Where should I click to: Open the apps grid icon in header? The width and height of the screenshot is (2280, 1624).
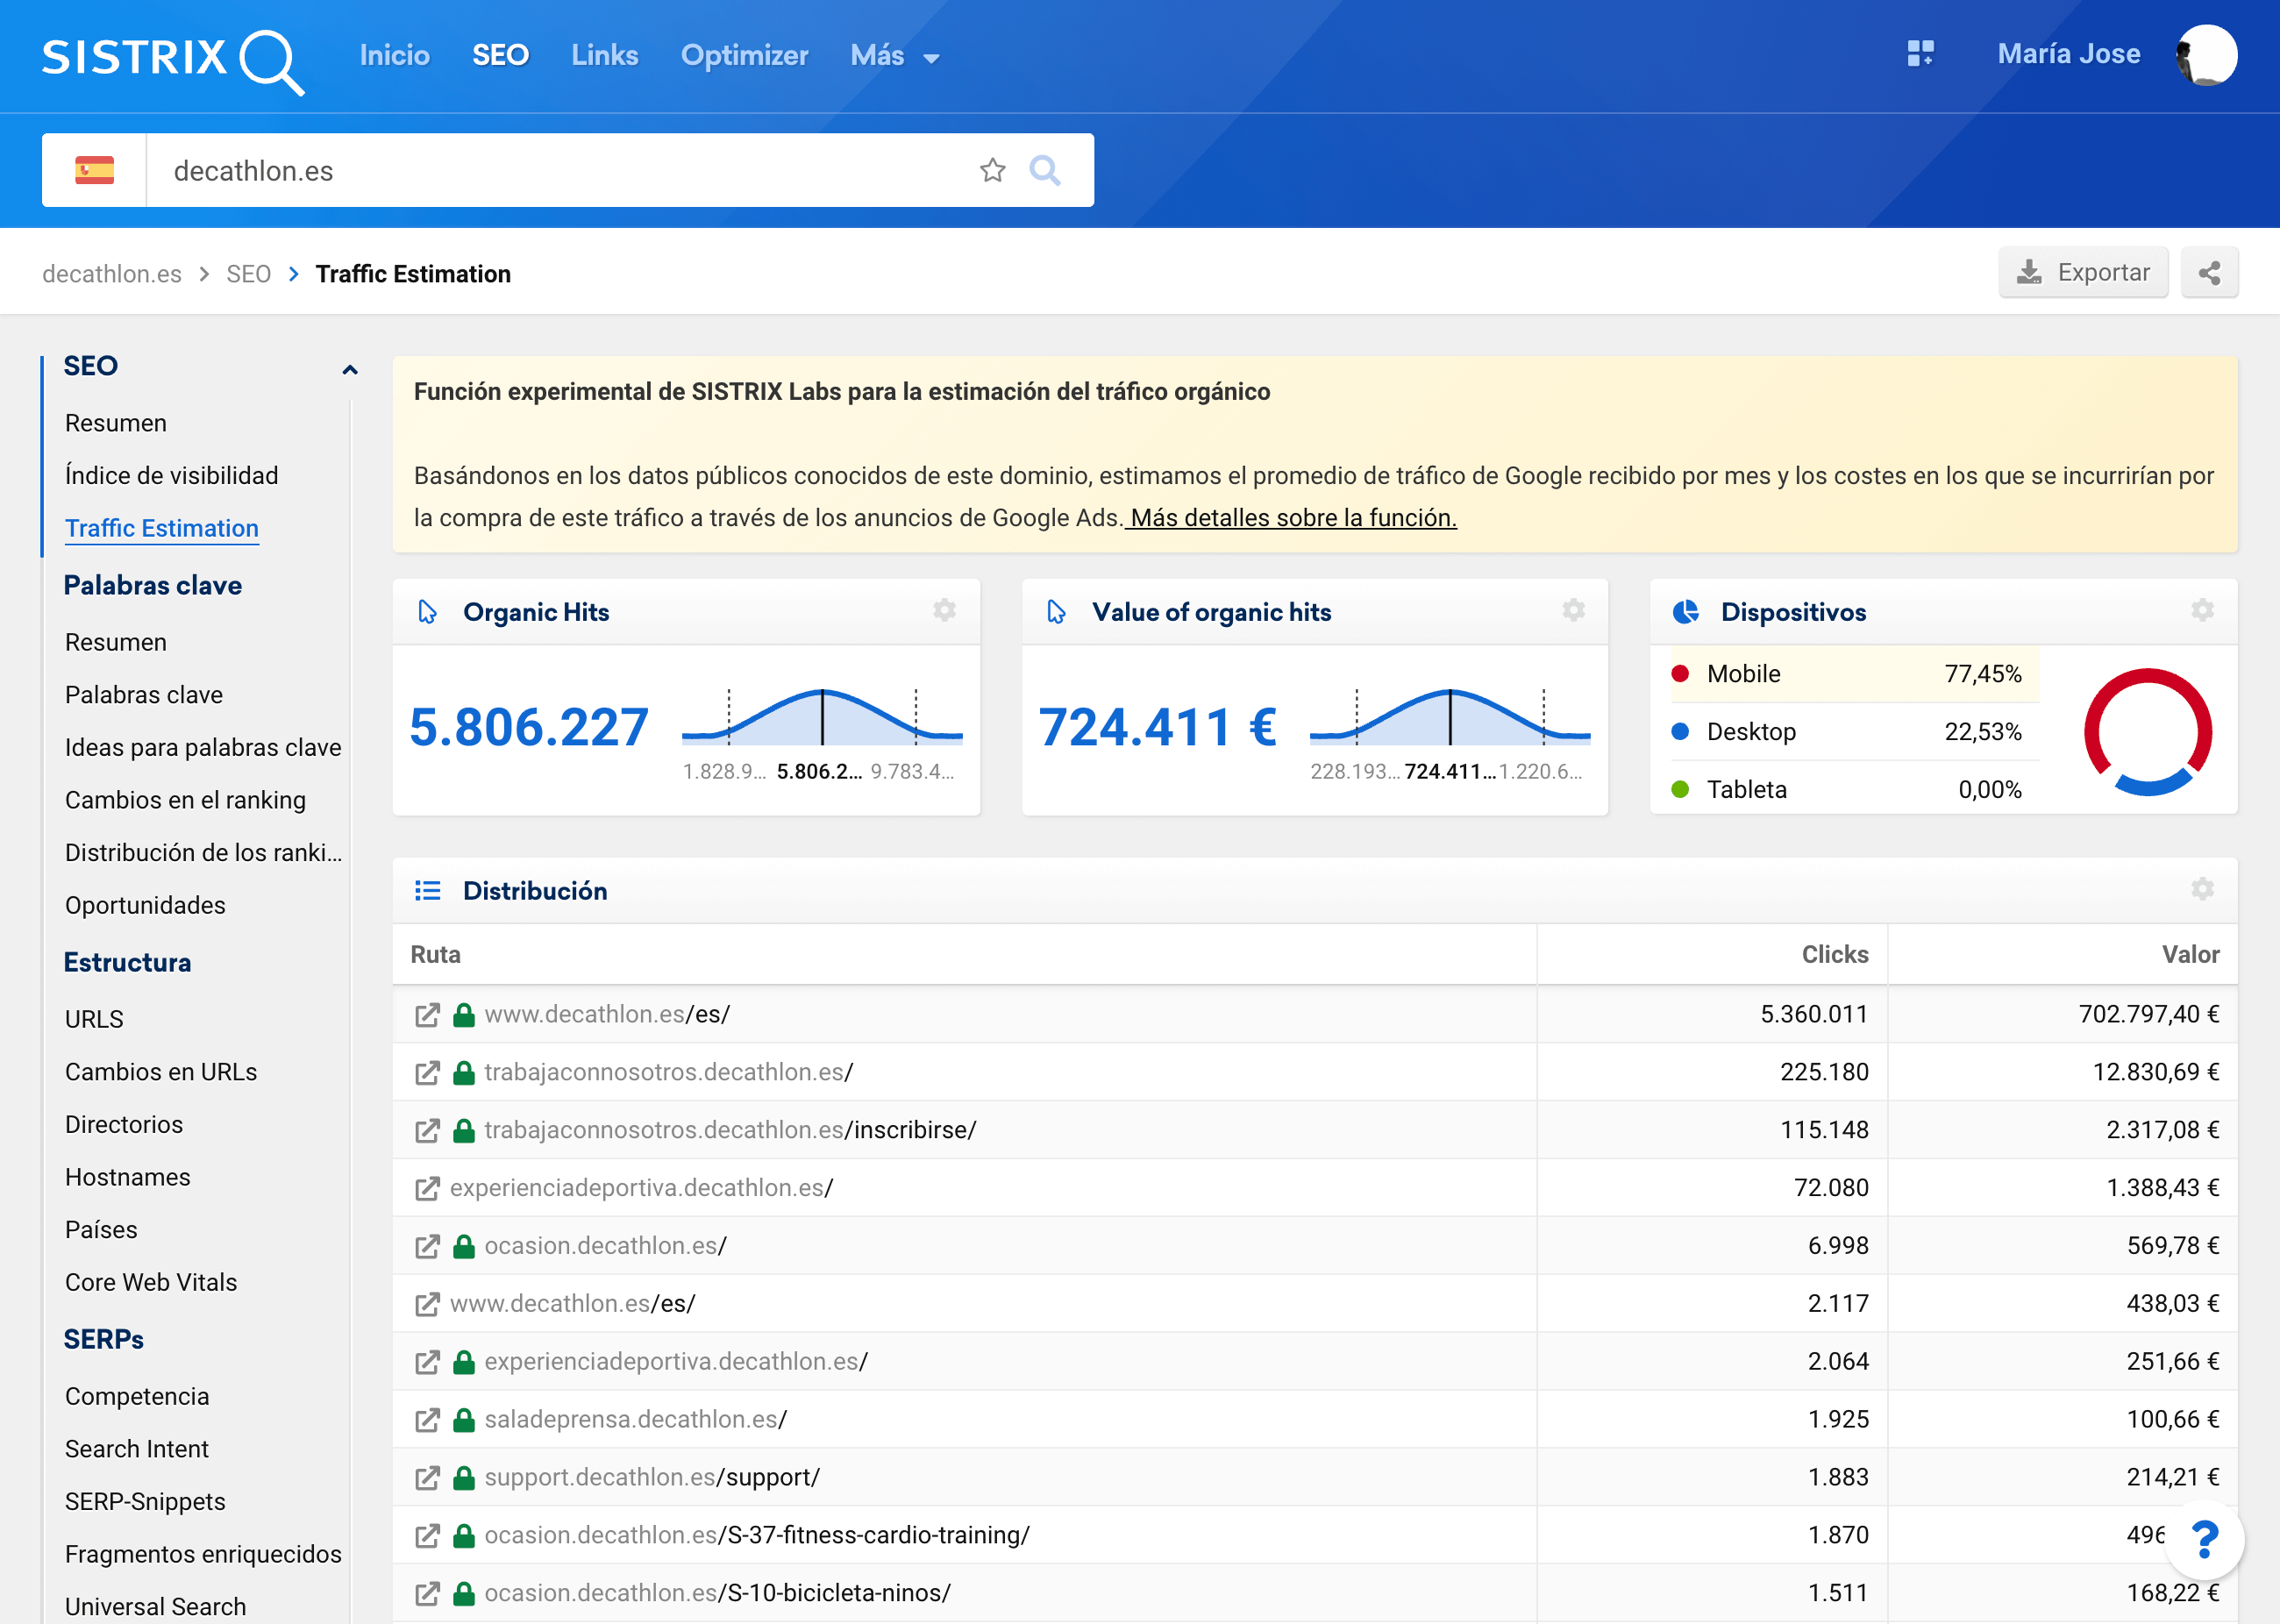click(x=1920, y=54)
